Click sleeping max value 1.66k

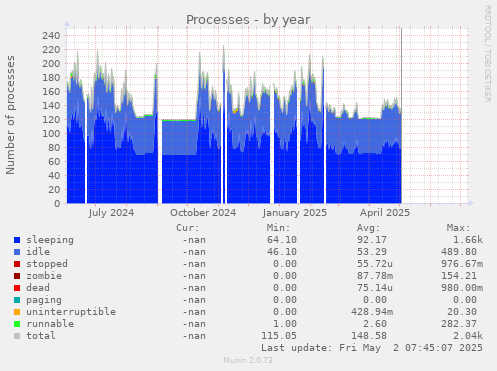[468, 240]
